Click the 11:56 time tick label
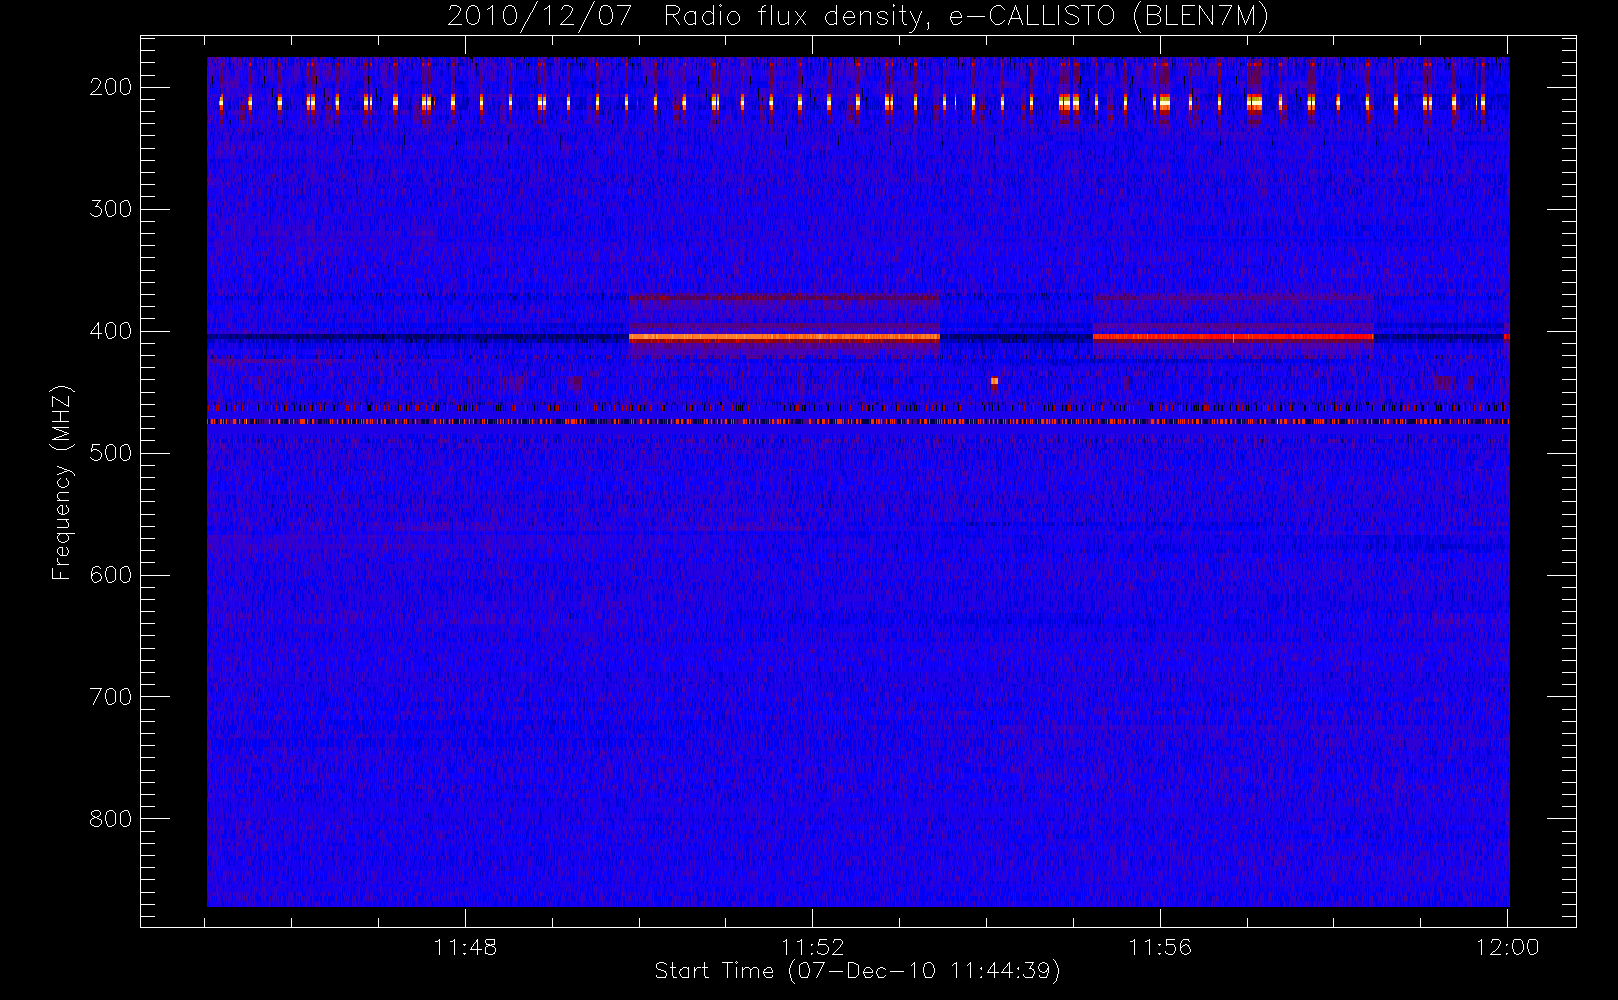The width and height of the screenshot is (1618, 1000). coord(1160,947)
